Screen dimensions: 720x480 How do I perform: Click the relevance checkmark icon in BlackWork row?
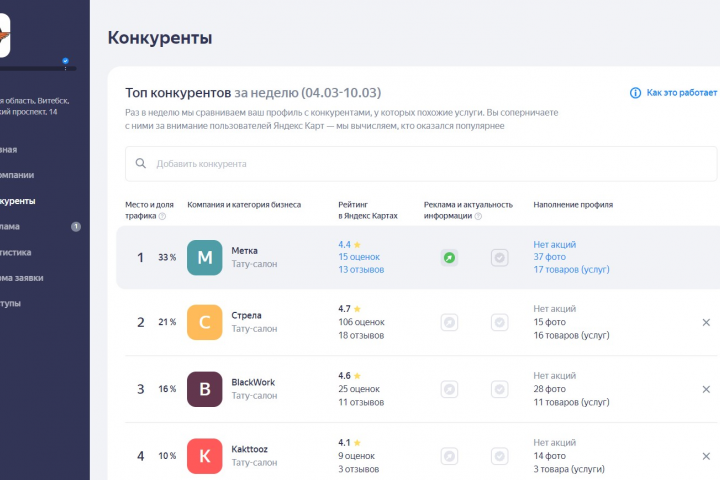point(500,390)
